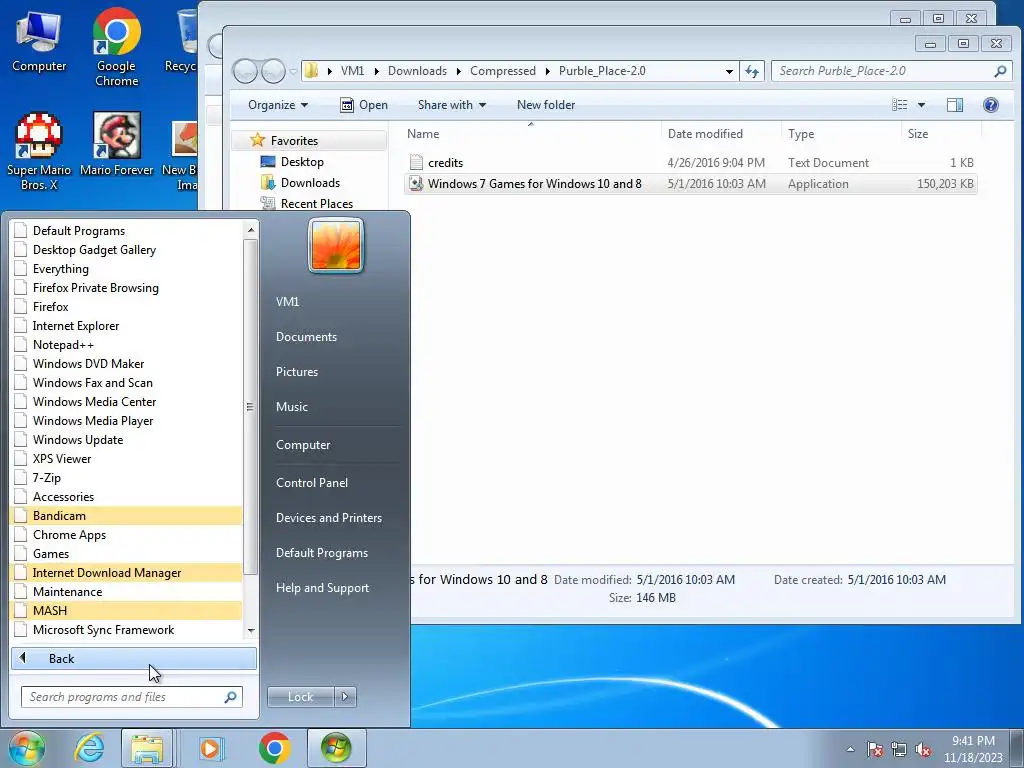The width and height of the screenshot is (1024, 768).
Task: Click the search magnifier in Explorer search box
Action: pos(1000,71)
